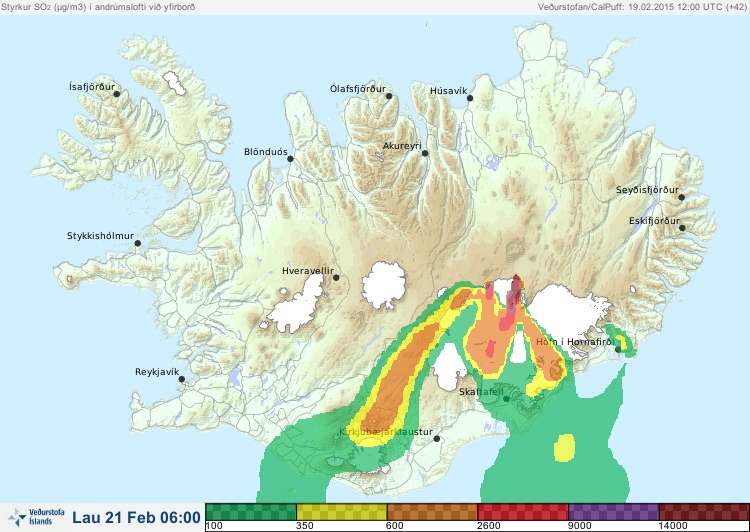Click the Ólafsfjörður marker dot

point(389,96)
